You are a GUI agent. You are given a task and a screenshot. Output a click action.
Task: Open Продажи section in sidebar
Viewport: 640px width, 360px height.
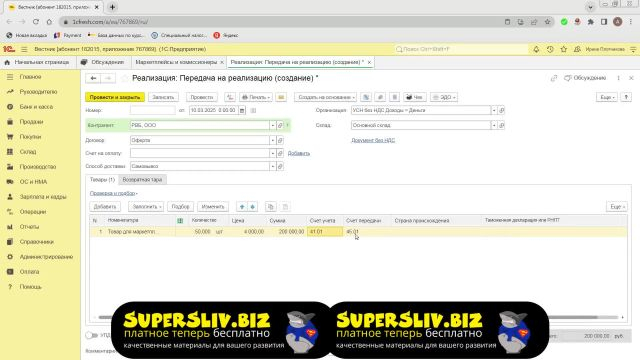(31, 122)
